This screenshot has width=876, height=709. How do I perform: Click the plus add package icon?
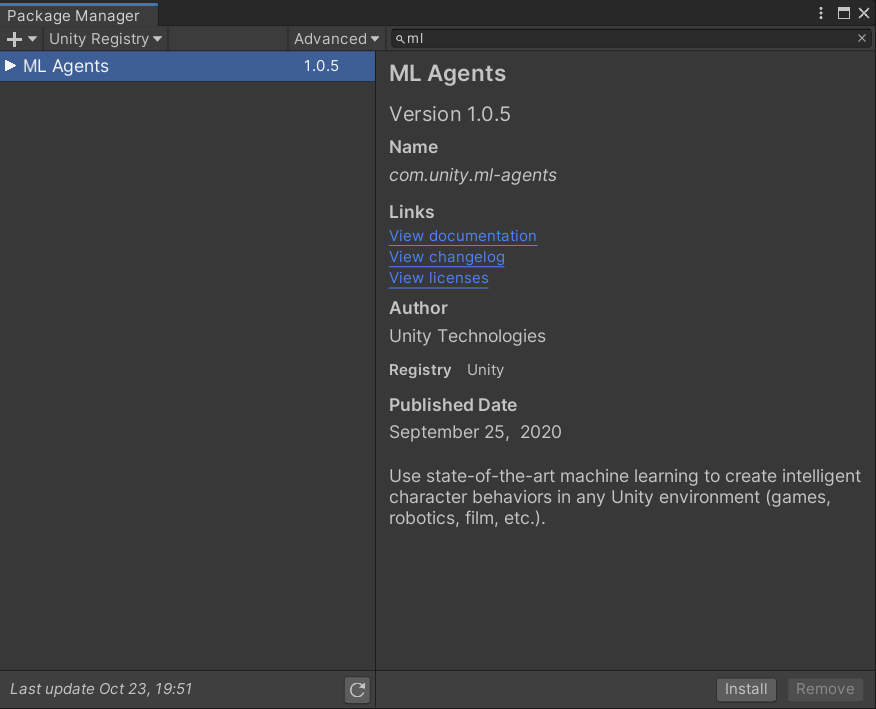14,39
